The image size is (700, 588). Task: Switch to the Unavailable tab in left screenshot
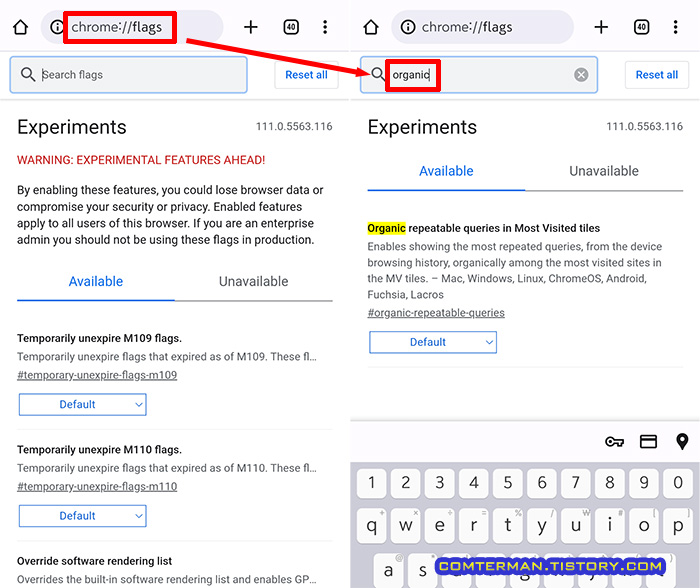click(254, 281)
